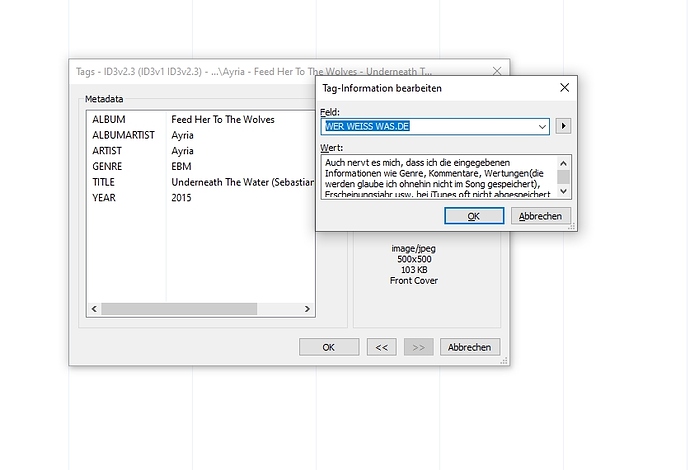The image size is (690, 470).
Task: Select the ALBUMARTIST metadata row
Action: click(x=201, y=135)
